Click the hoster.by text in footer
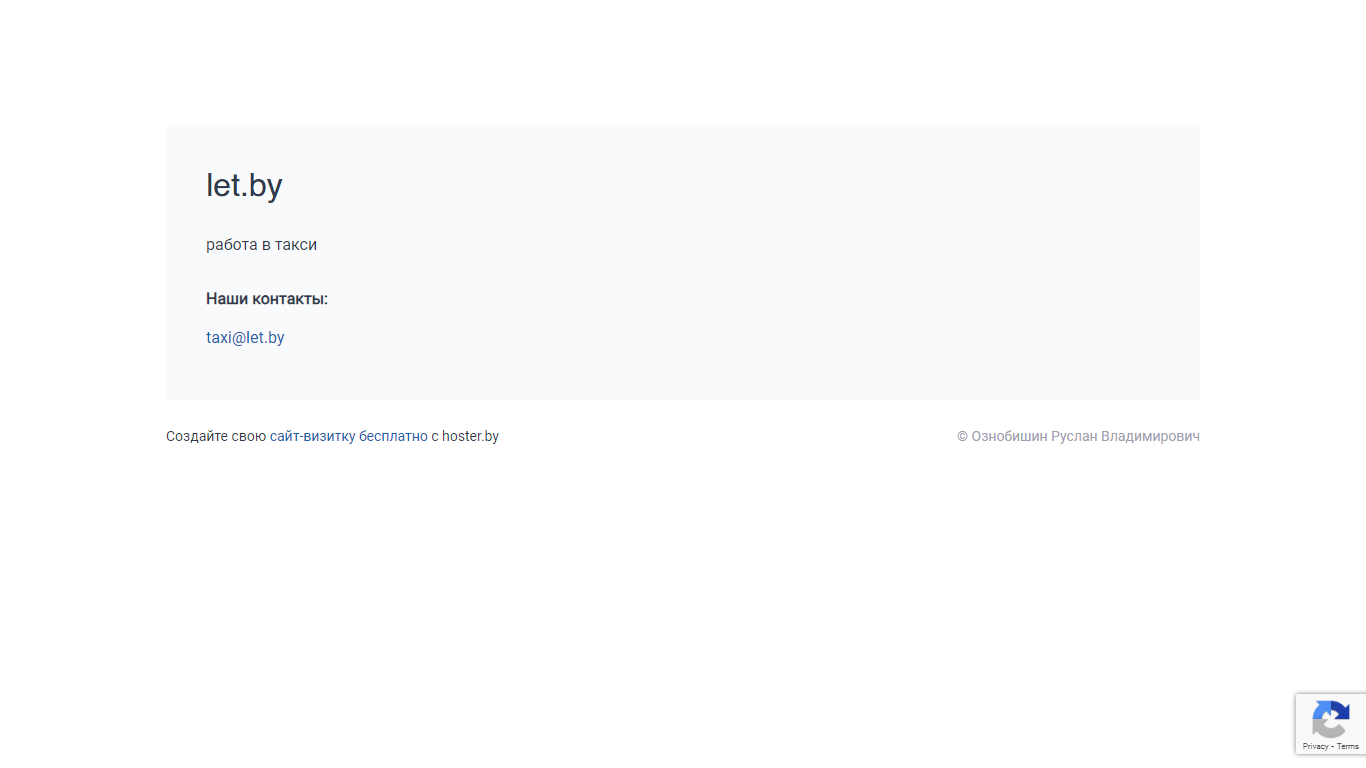The image size is (1366, 768). 470,436
